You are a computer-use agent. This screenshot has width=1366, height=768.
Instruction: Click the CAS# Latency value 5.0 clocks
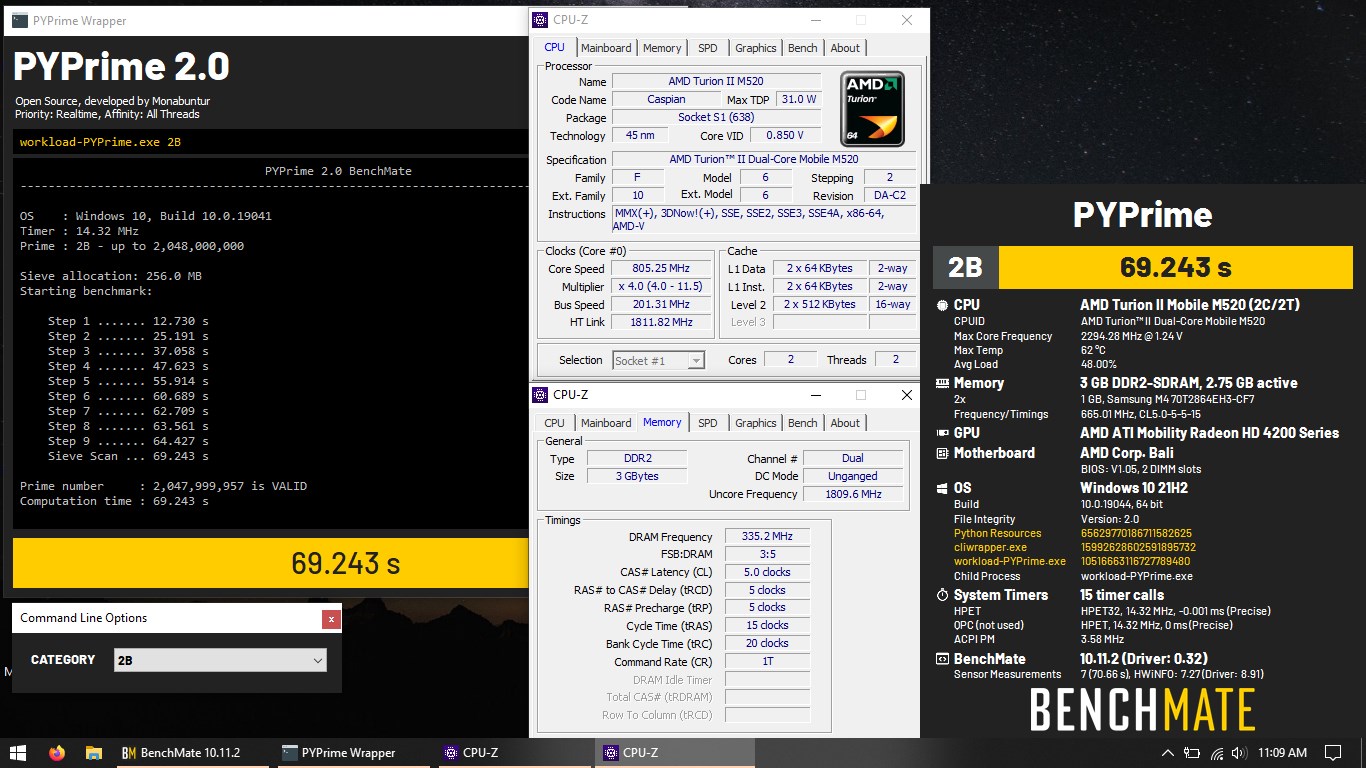(767, 573)
